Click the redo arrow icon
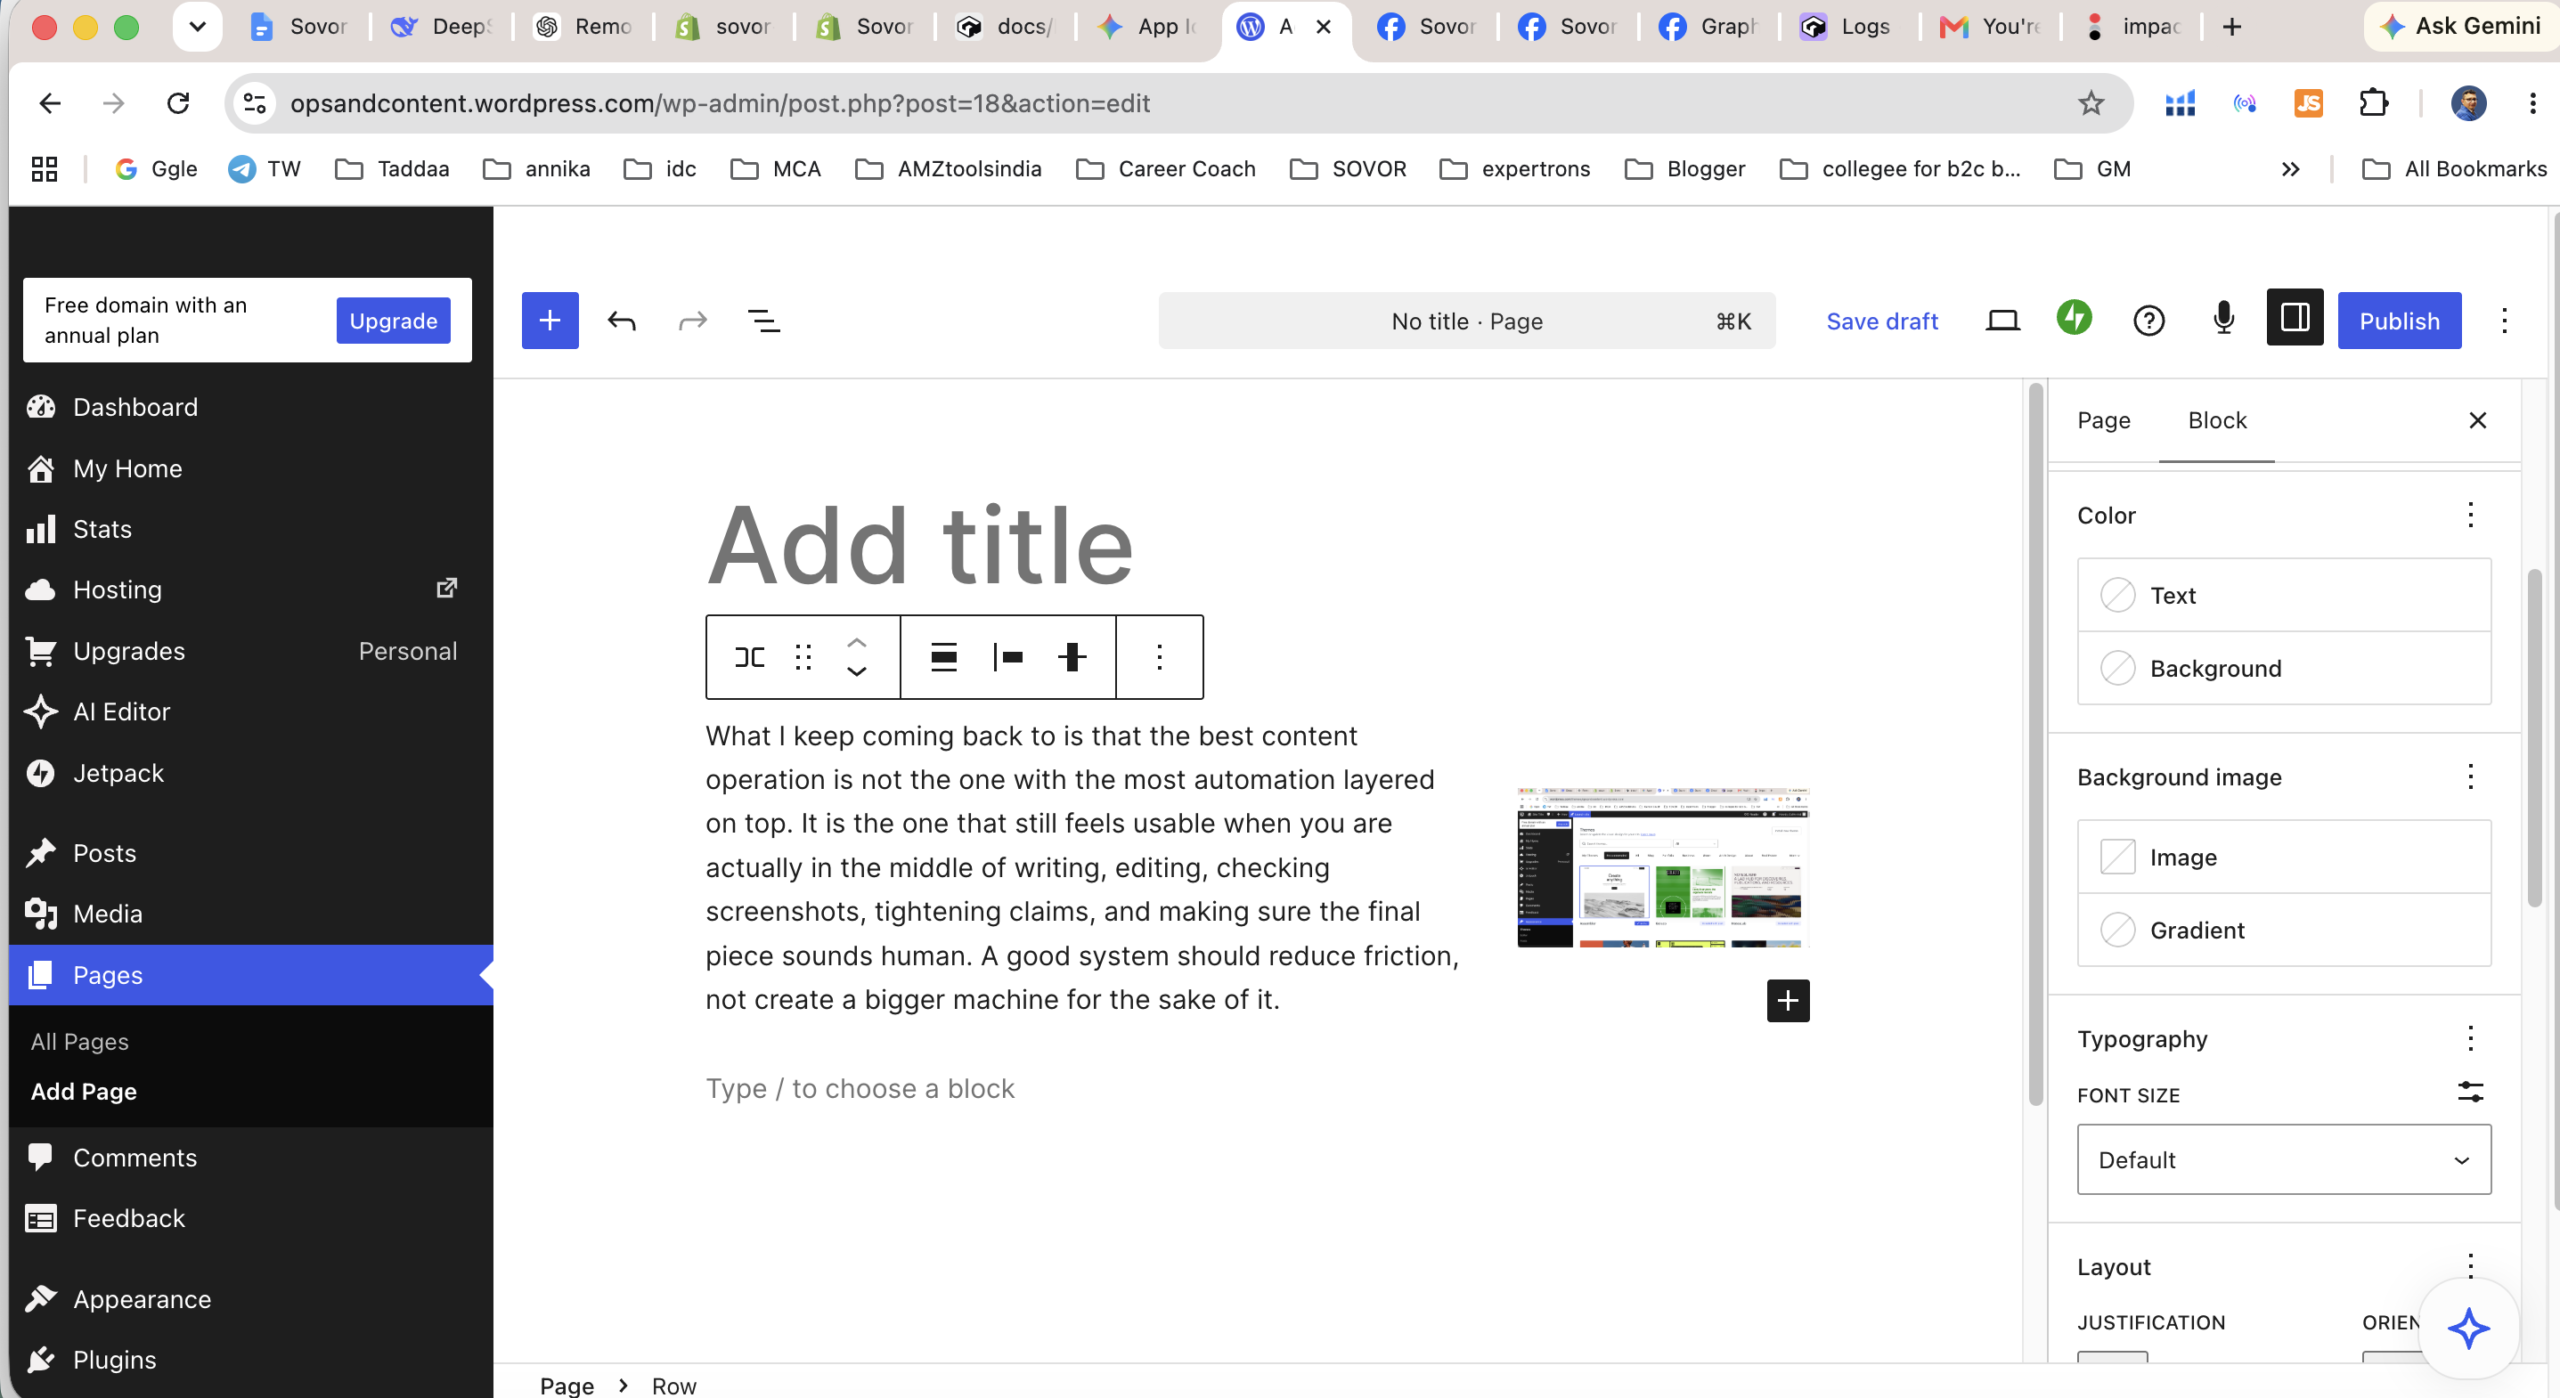 tap(692, 321)
